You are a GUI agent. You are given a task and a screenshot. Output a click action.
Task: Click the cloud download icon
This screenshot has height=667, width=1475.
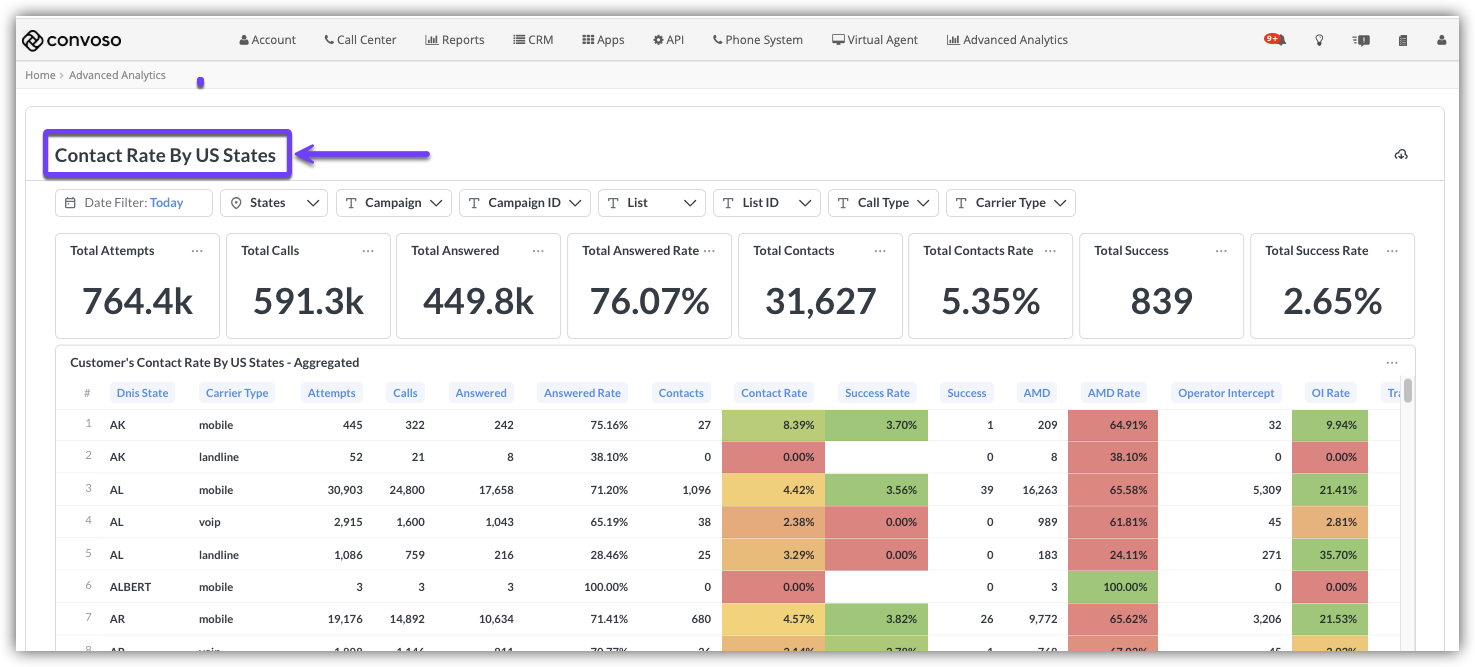pyautogui.click(x=1401, y=155)
